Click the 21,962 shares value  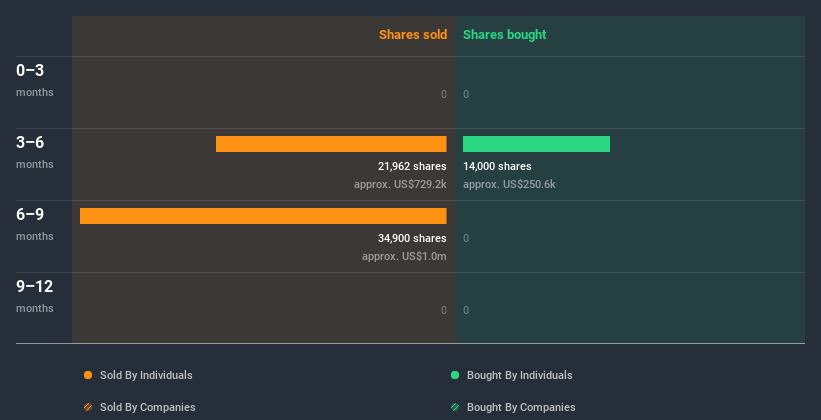[412, 167]
